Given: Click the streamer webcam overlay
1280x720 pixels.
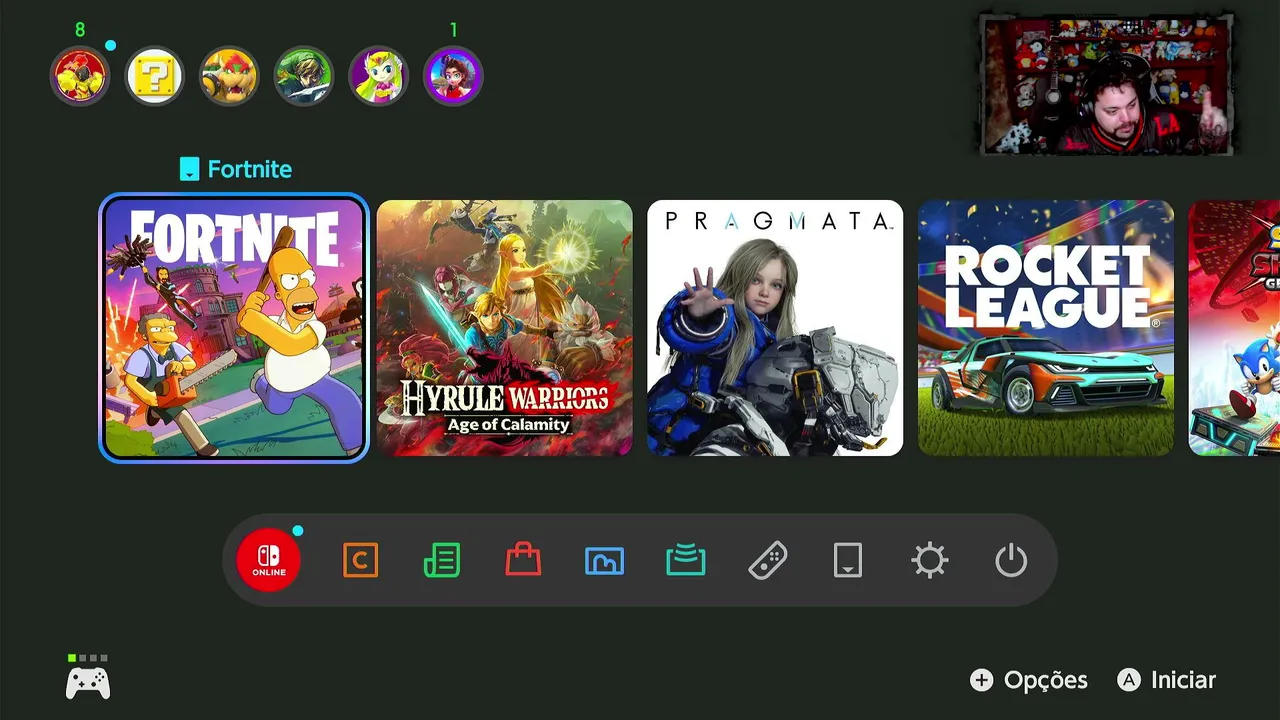Looking at the screenshot, I should pos(1106,84).
